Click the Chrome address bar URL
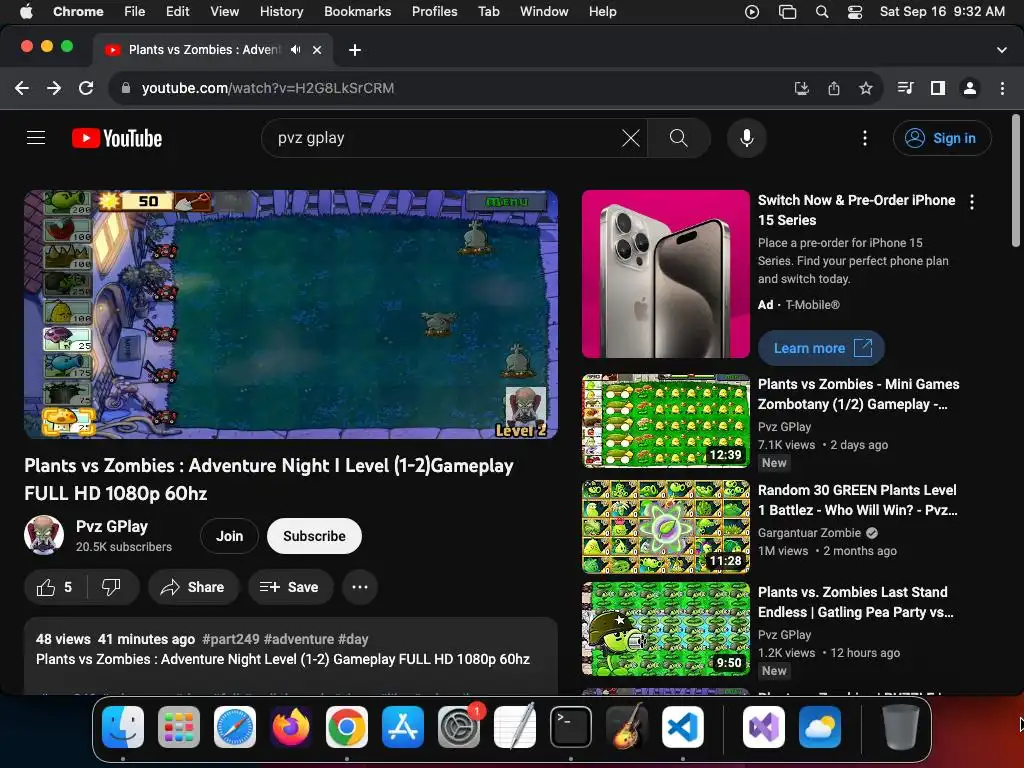 point(268,88)
